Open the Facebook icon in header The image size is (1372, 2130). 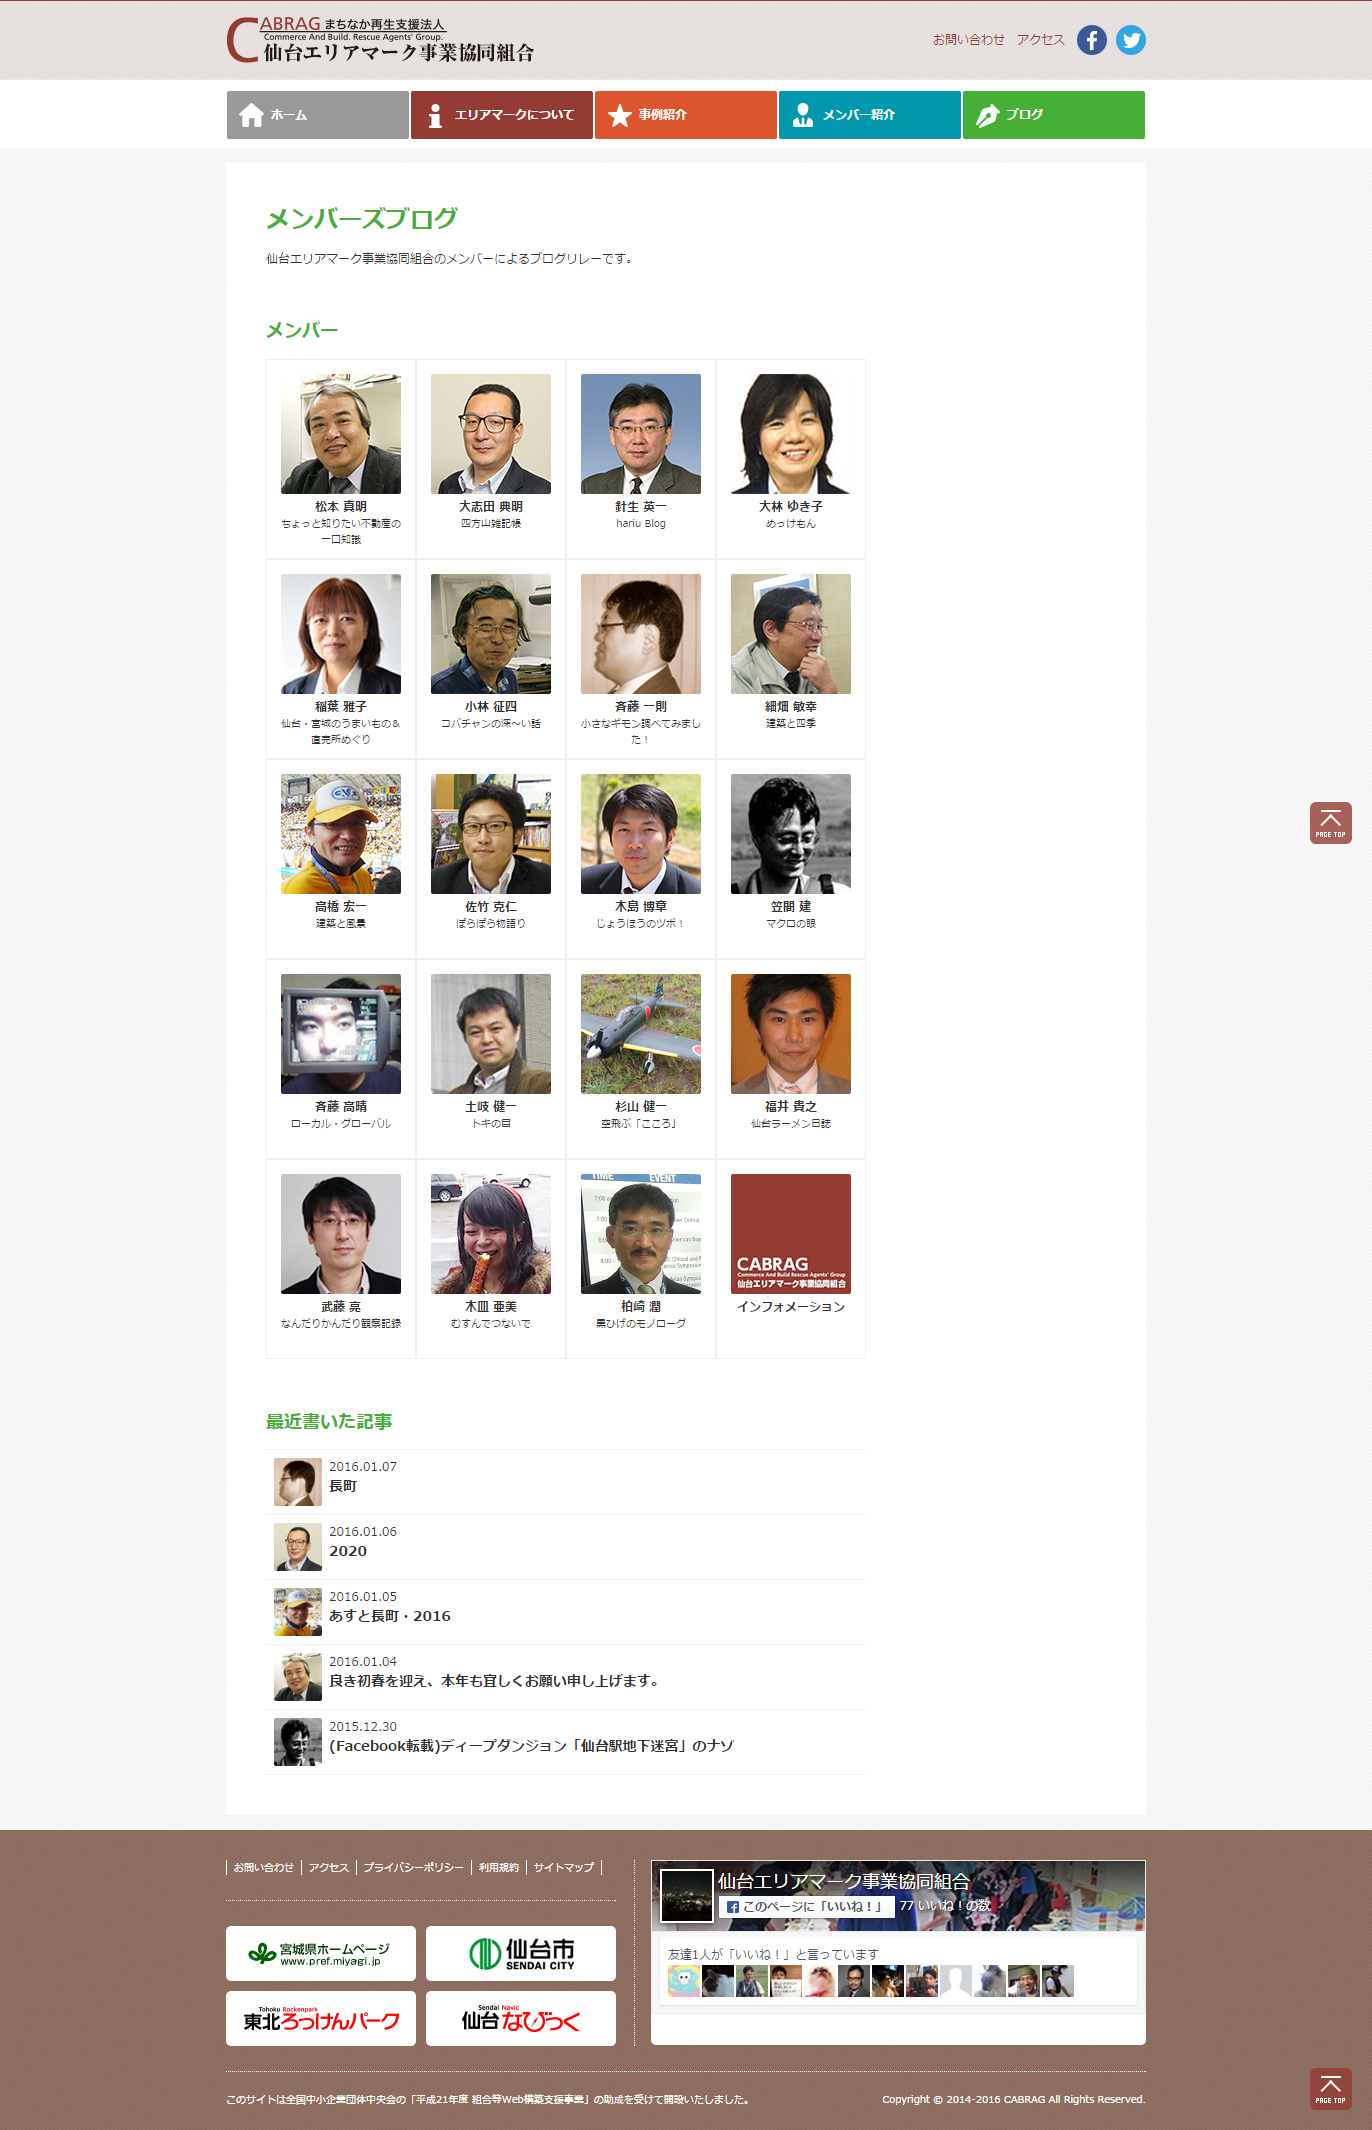click(x=1091, y=40)
